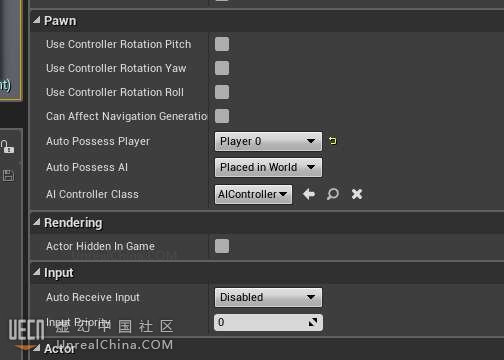This screenshot has width=504, height=360.
Task: Click the AI Controller Class label
Action: tap(92, 194)
